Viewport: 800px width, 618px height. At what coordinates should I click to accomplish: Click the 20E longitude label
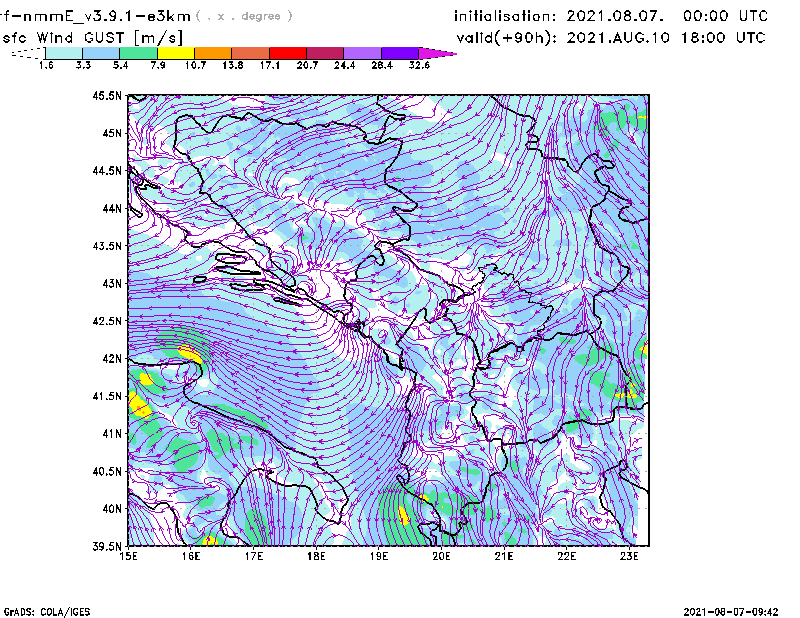click(441, 556)
